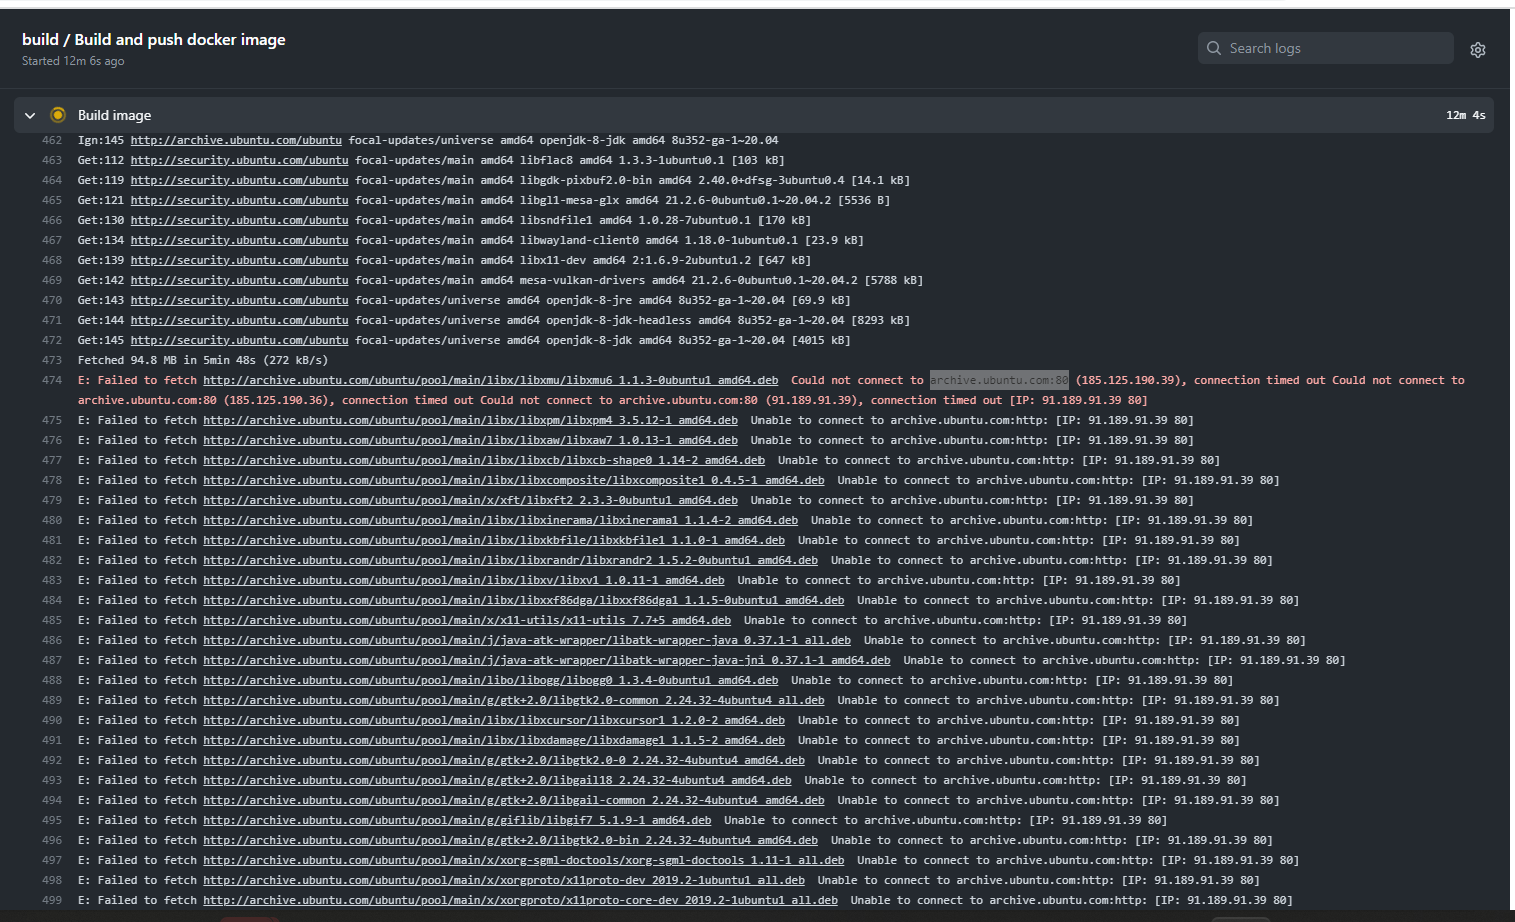
Task: Click the Build image in-progress status icon
Action: click(58, 115)
